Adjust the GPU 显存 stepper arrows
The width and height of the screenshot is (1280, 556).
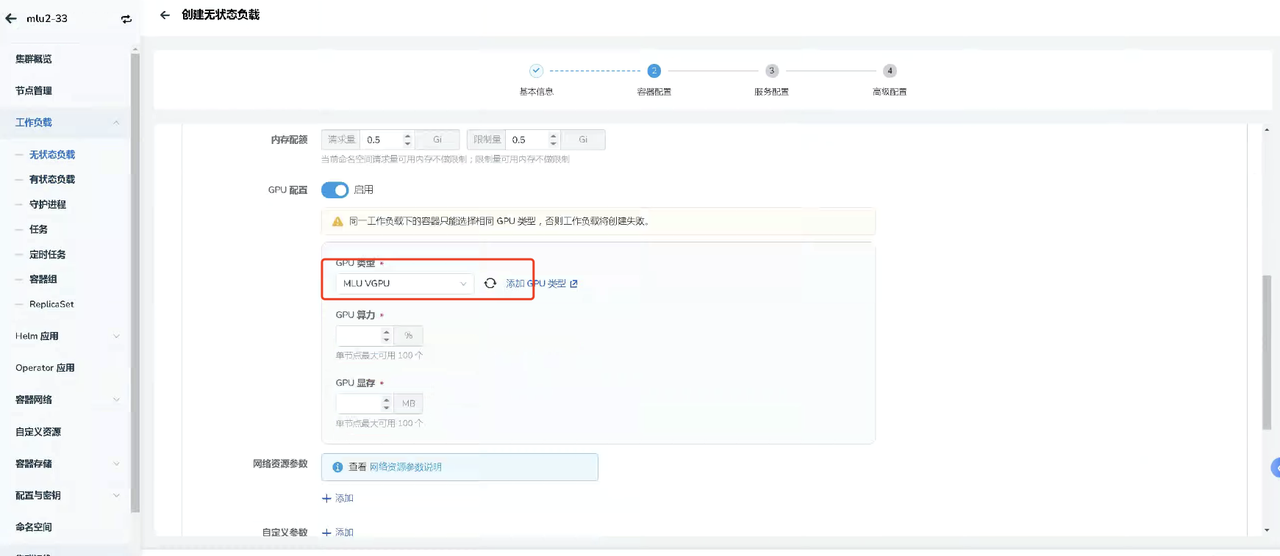pyautogui.click(x=387, y=403)
